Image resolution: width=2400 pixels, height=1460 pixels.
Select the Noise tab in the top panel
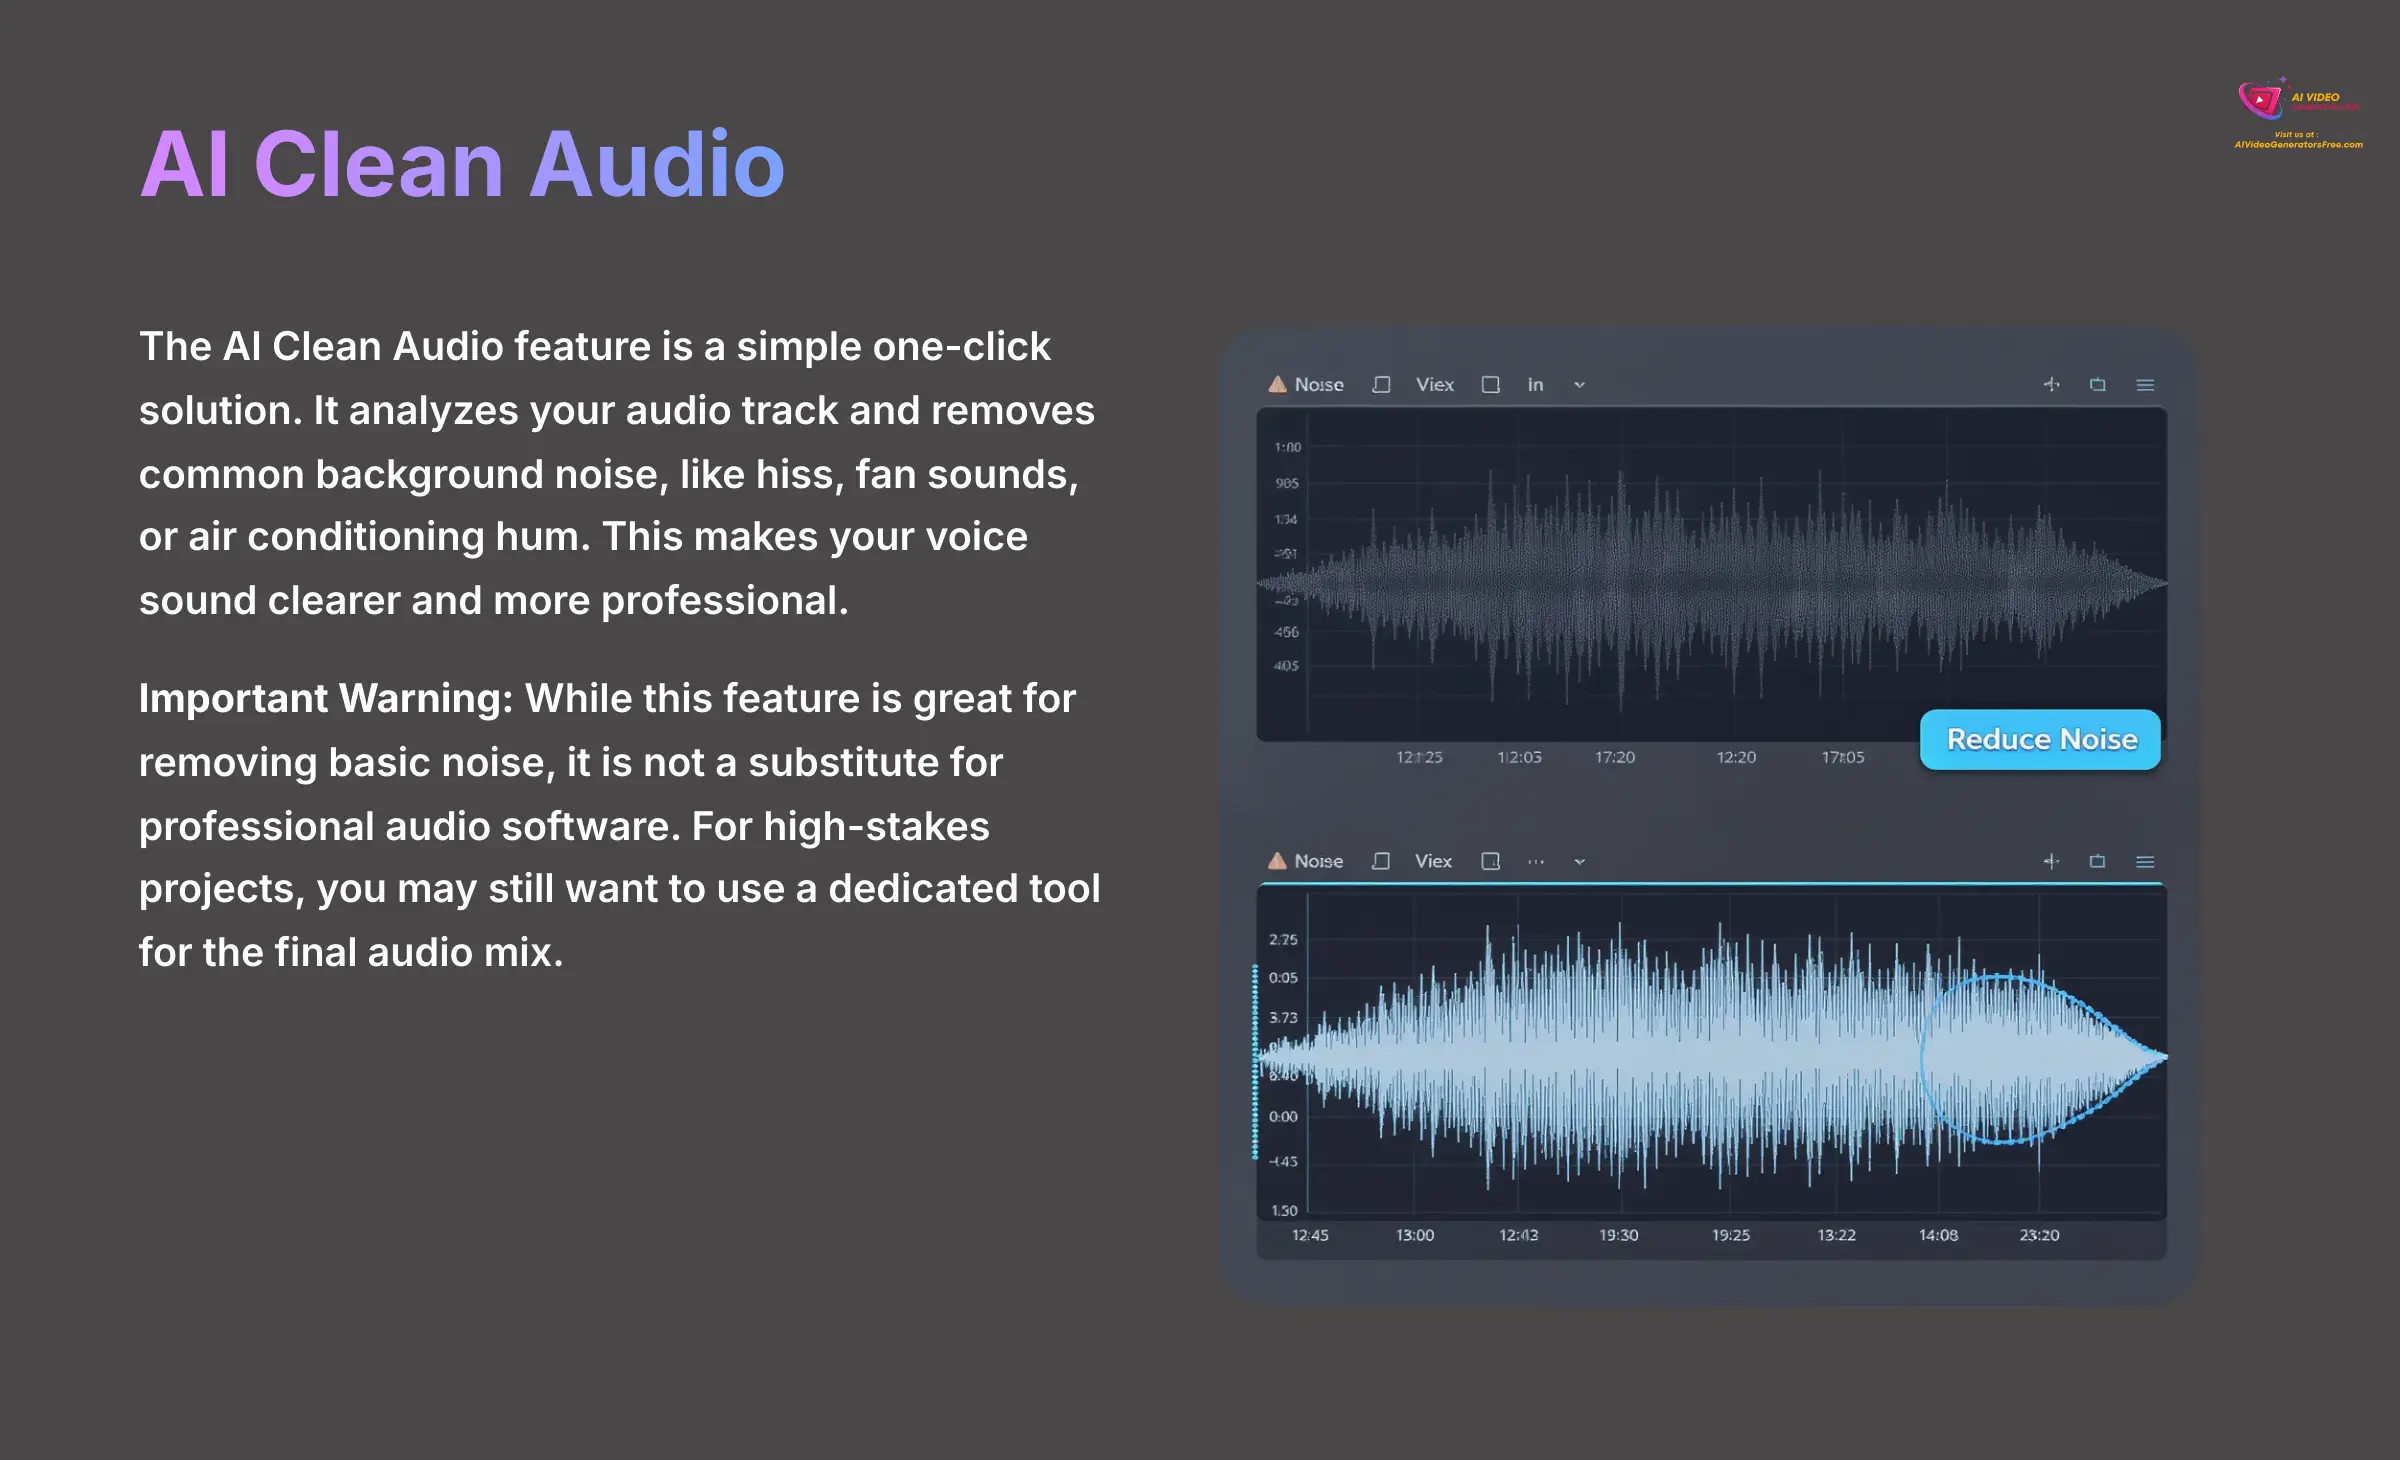tap(1318, 384)
